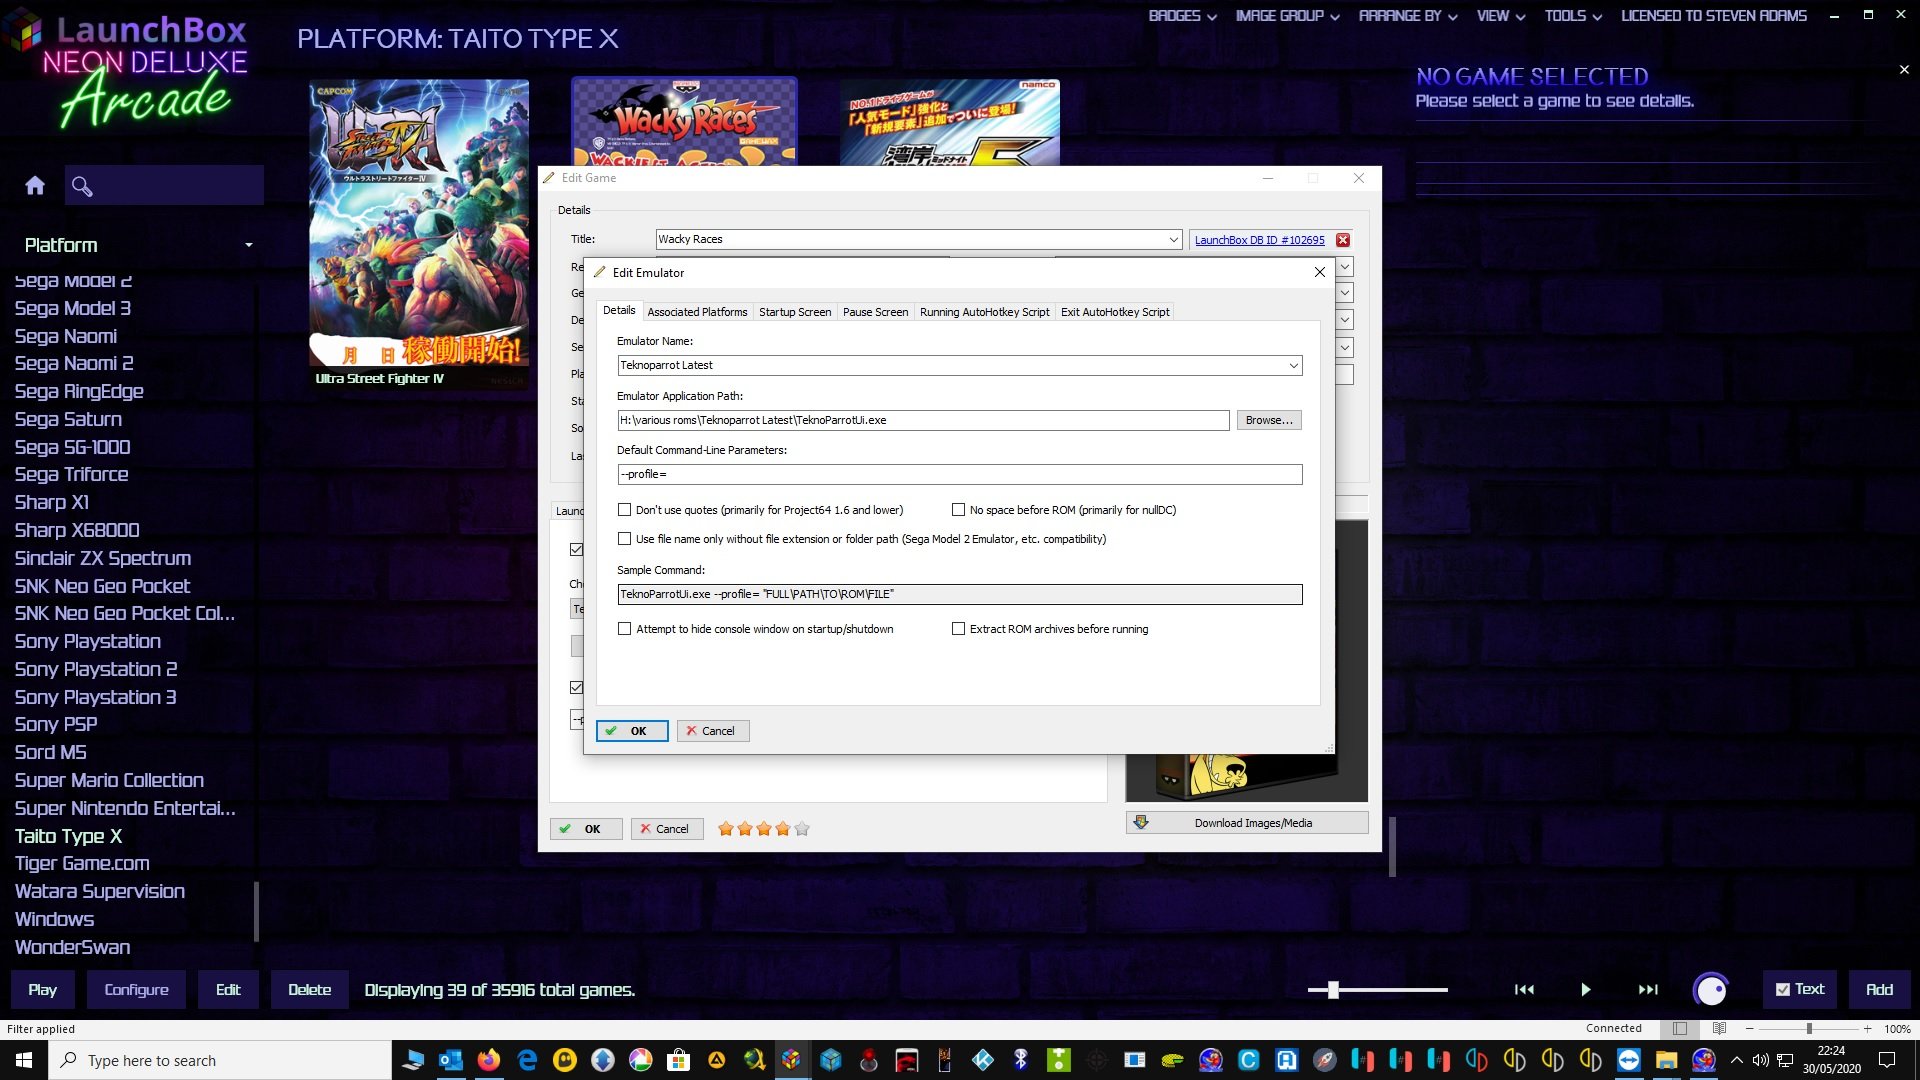Switch to Associated Platforms tab
Image resolution: width=1920 pixels, height=1080 pixels.
tap(697, 312)
